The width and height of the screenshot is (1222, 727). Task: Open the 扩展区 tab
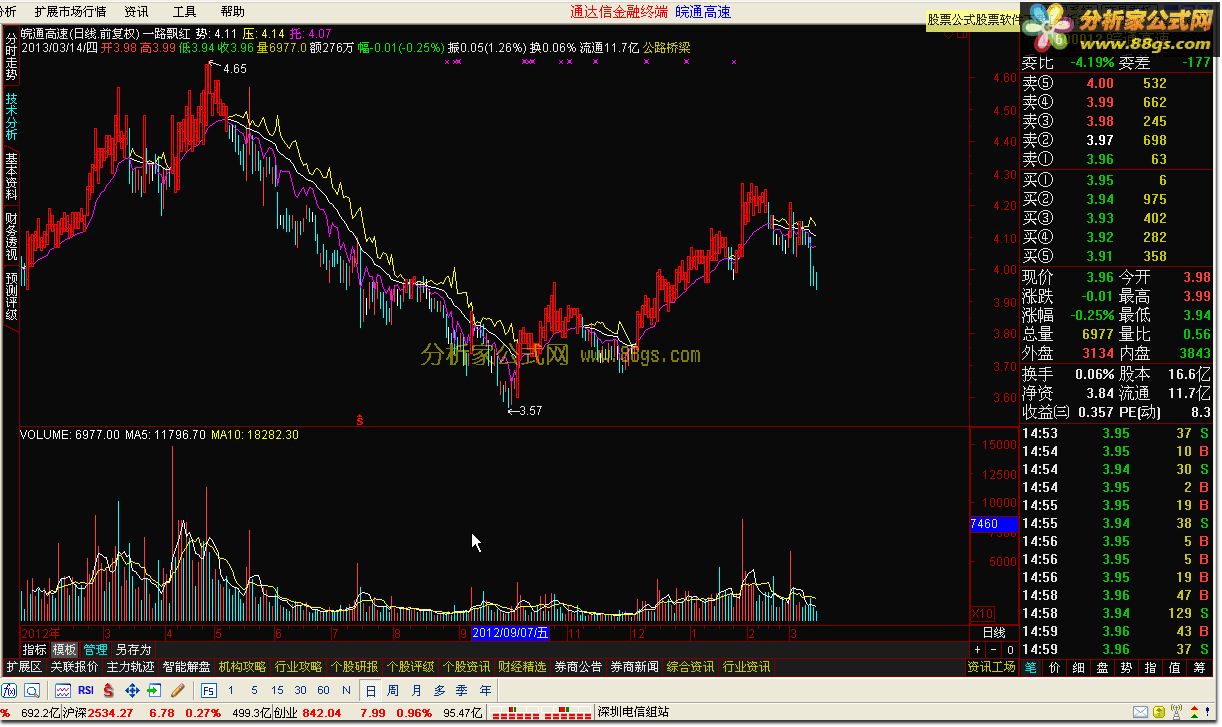(x=24, y=667)
